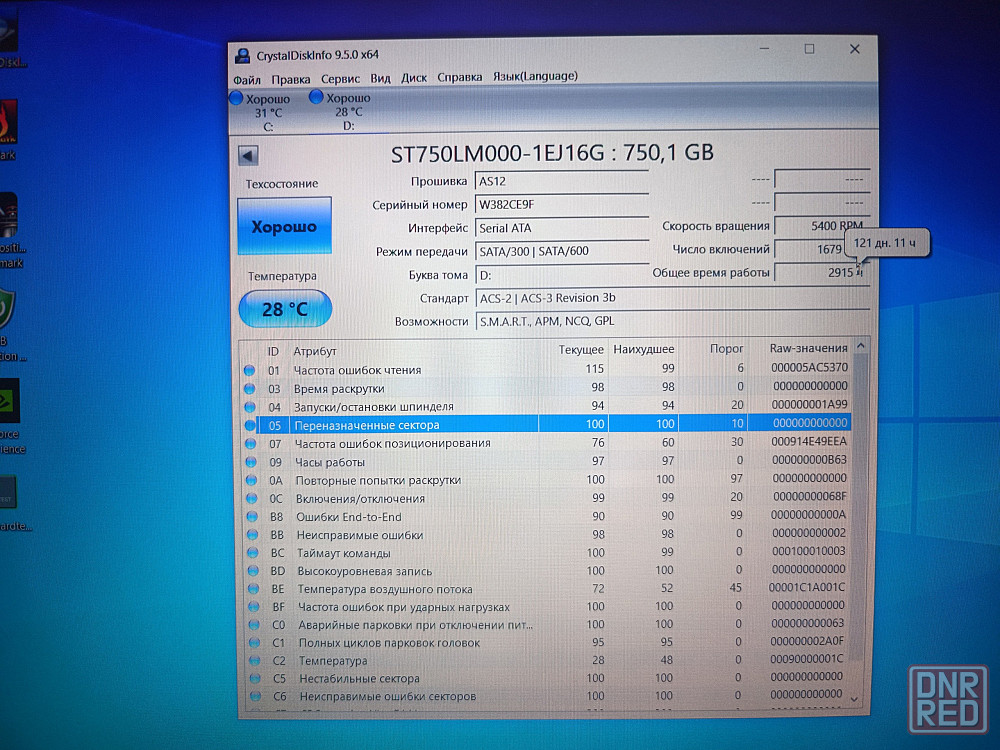Select the Ошибки End-to-End attribute text
Screen dimensions: 1000x750
[349, 517]
